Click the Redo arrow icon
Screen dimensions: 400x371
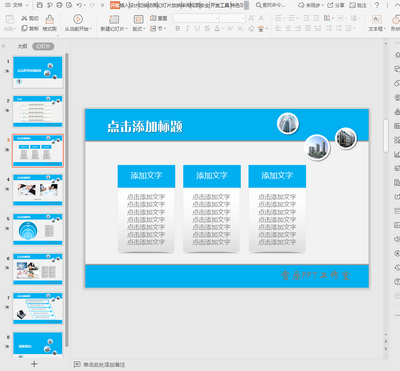pos(92,5)
